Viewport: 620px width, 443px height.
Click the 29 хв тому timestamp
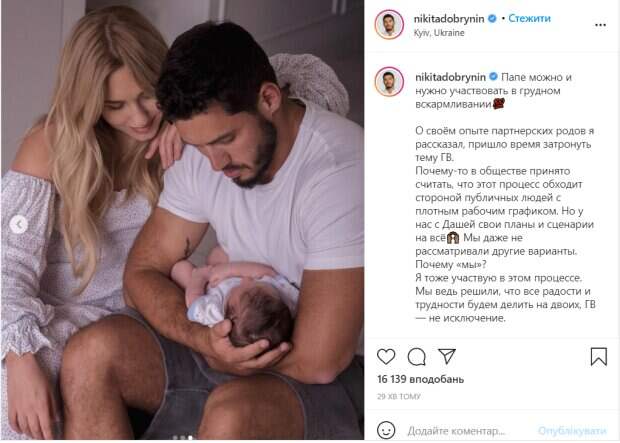pyautogui.click(x=399, y=396)
